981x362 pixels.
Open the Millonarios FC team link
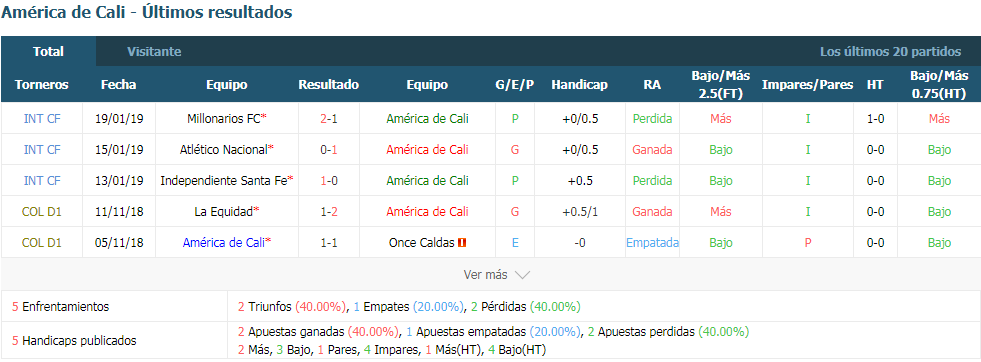[x=223, y=118]
